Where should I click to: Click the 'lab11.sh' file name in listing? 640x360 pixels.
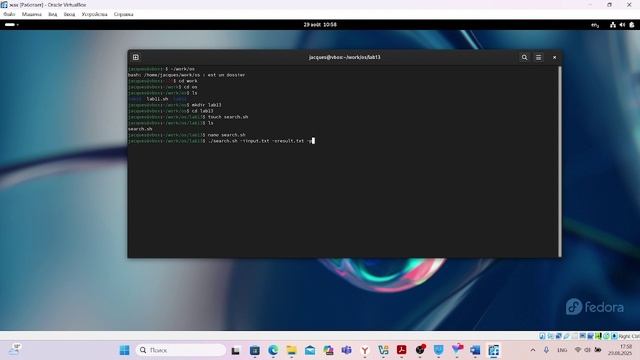[158, 99]
